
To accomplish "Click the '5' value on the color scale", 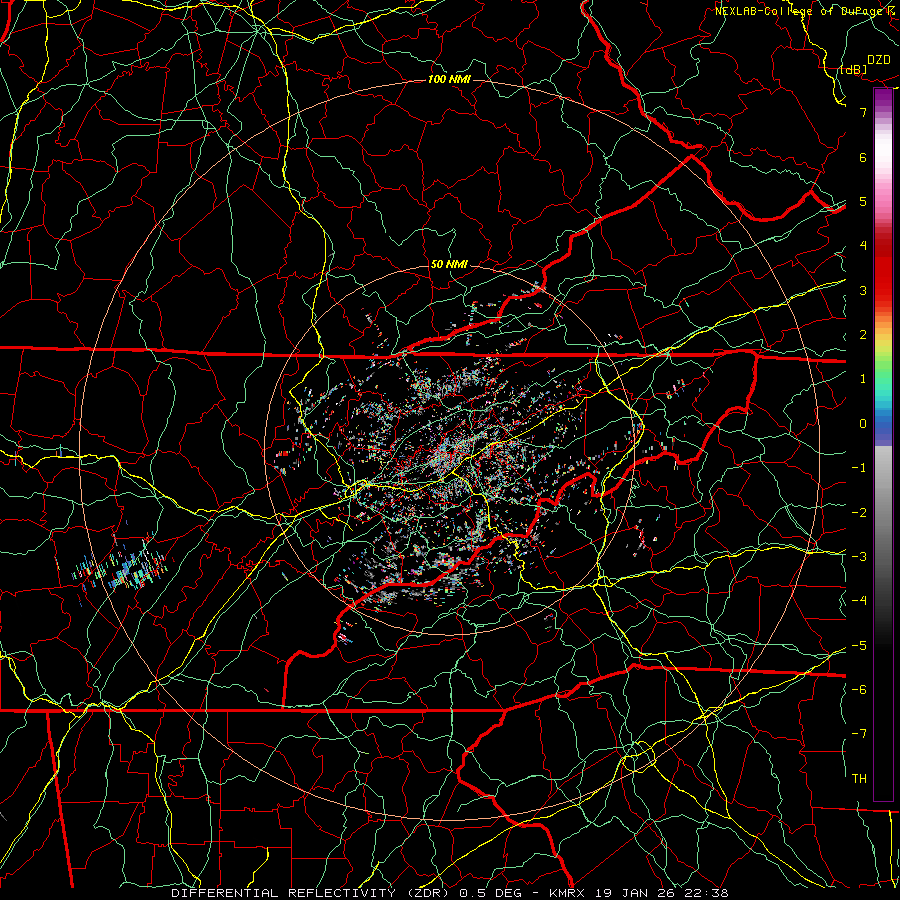I will coord(863,201).
